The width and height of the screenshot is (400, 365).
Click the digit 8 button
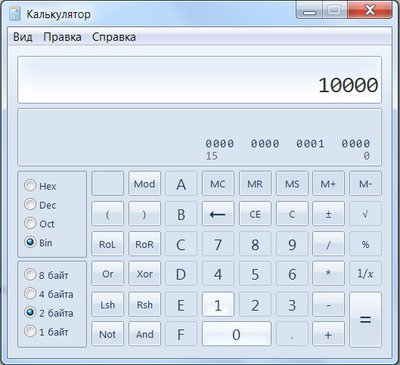(255, 244)
